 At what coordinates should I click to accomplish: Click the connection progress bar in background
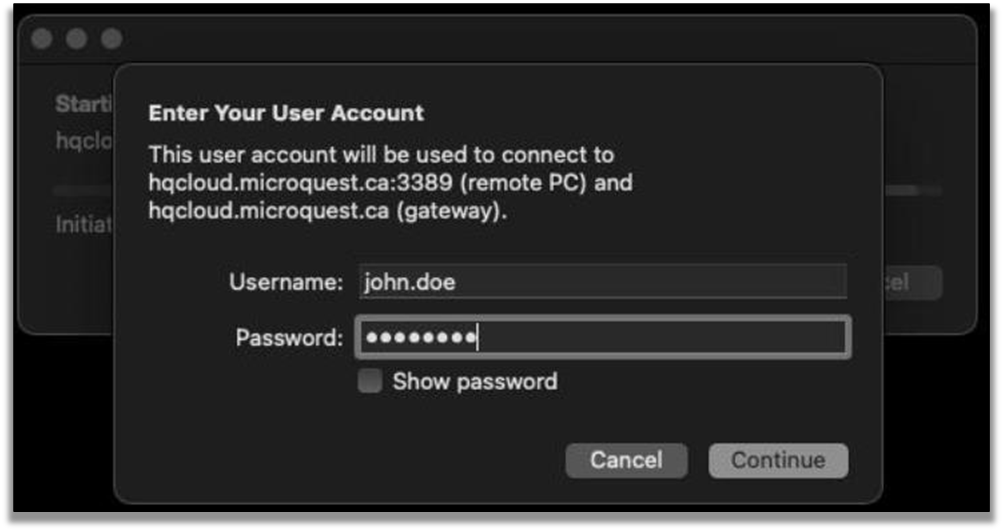pos(82,189)
